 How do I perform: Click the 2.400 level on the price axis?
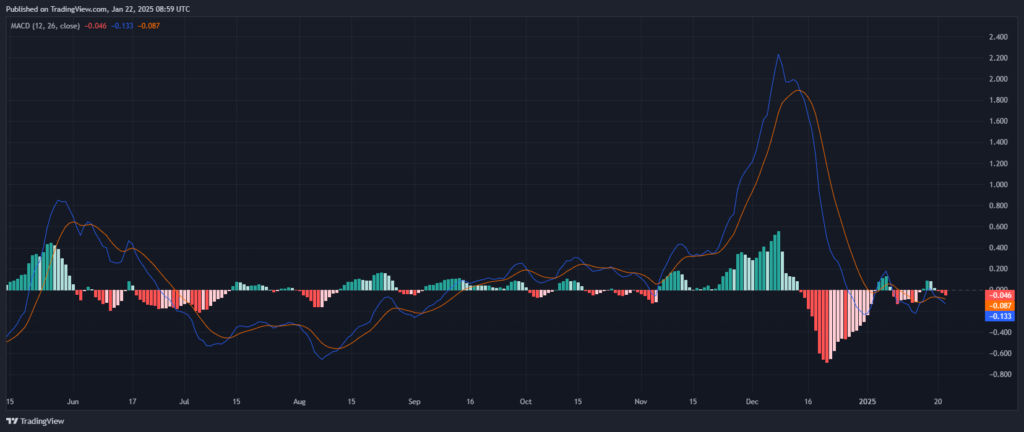(x=998, y=37)
